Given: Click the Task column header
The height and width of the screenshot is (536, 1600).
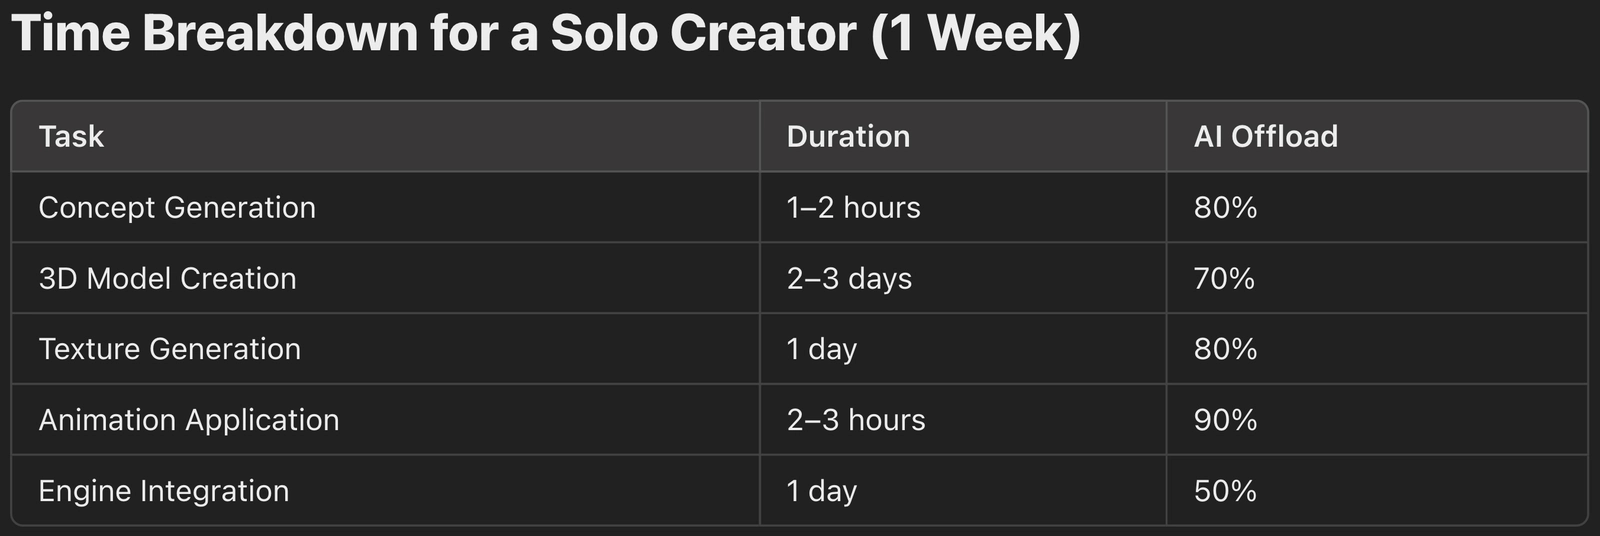Looking at the screenshot, I should (71, 136).
